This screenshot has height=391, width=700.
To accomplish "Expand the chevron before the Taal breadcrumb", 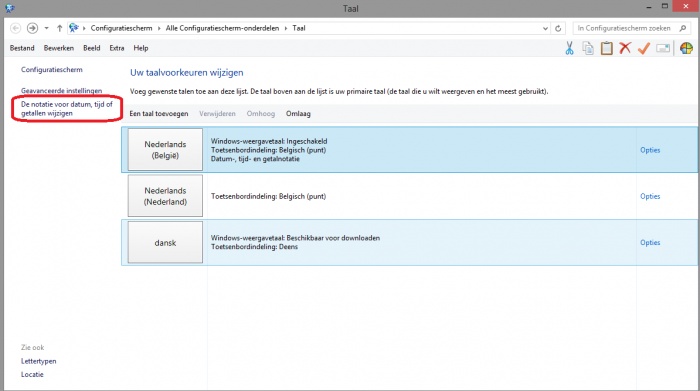I will (x=286, y=28).
